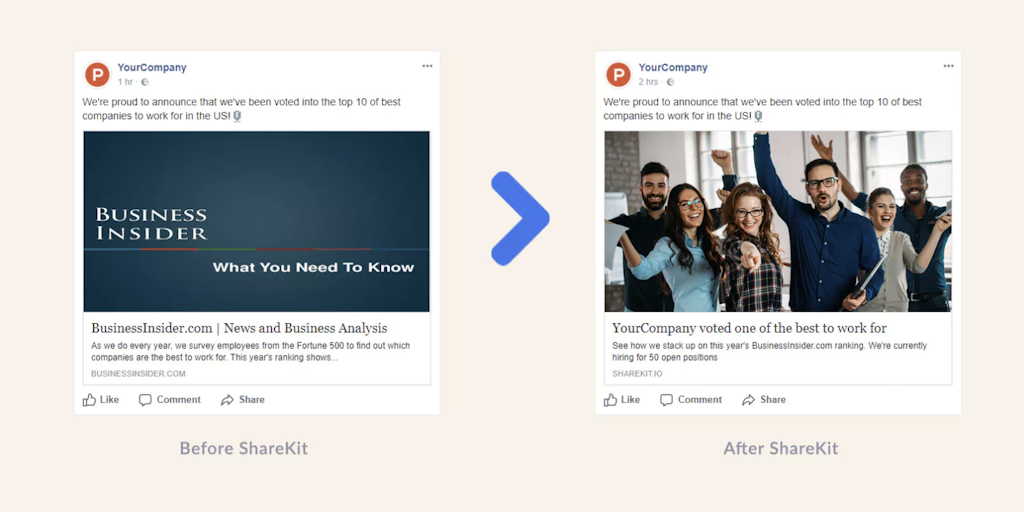Click the '1 hr' timestamp
The height and width of the screenshot is (512, 1024).
pyautogui.click(x=125, y=82)
